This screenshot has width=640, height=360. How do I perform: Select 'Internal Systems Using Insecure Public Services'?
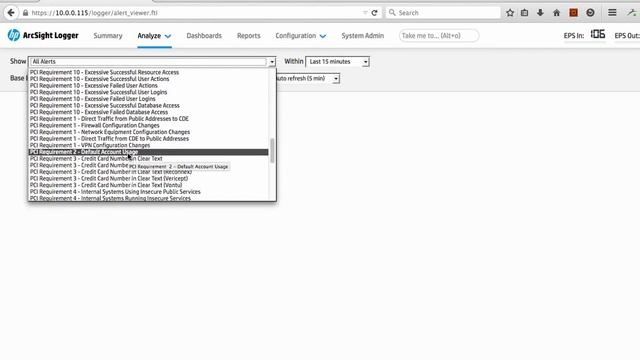coord(149,192)
